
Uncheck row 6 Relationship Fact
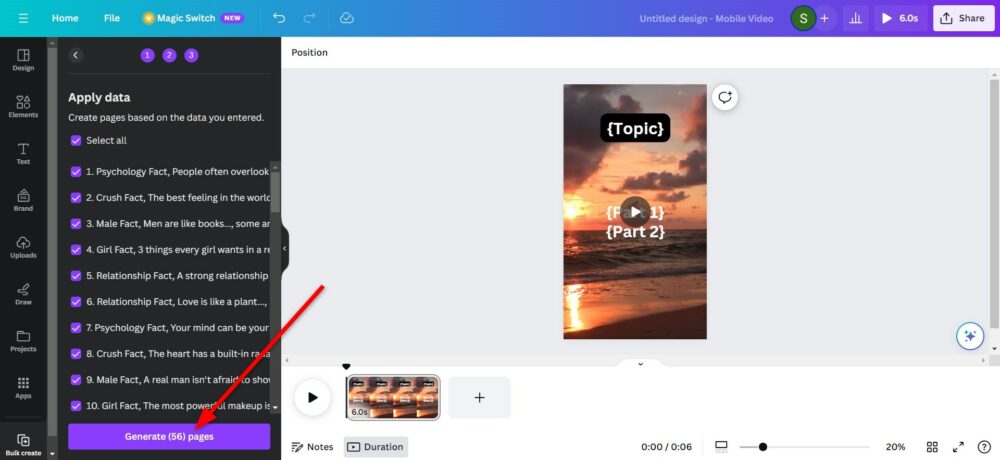[76, 302]
